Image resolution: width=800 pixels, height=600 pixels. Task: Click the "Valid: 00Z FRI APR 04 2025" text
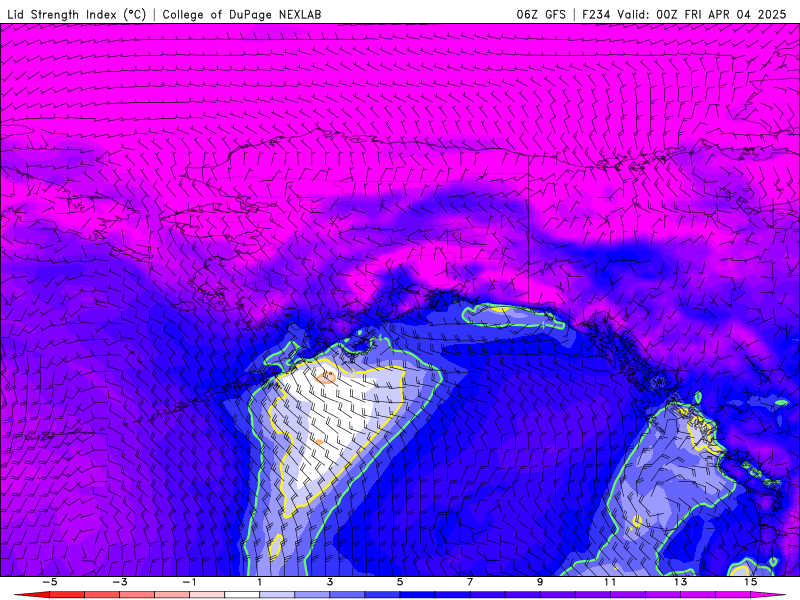coord(702,14)
